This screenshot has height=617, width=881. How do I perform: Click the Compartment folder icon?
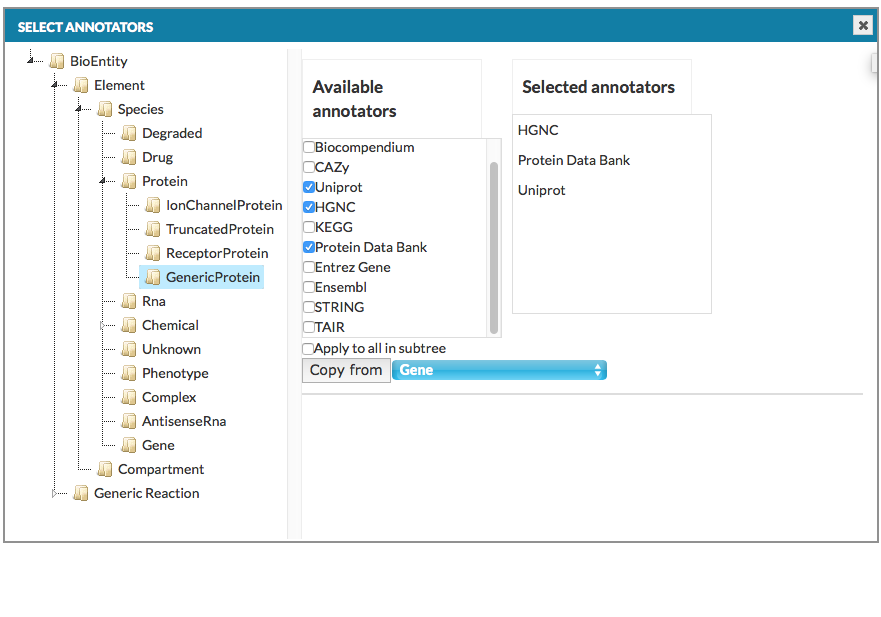tap(105, 469)
